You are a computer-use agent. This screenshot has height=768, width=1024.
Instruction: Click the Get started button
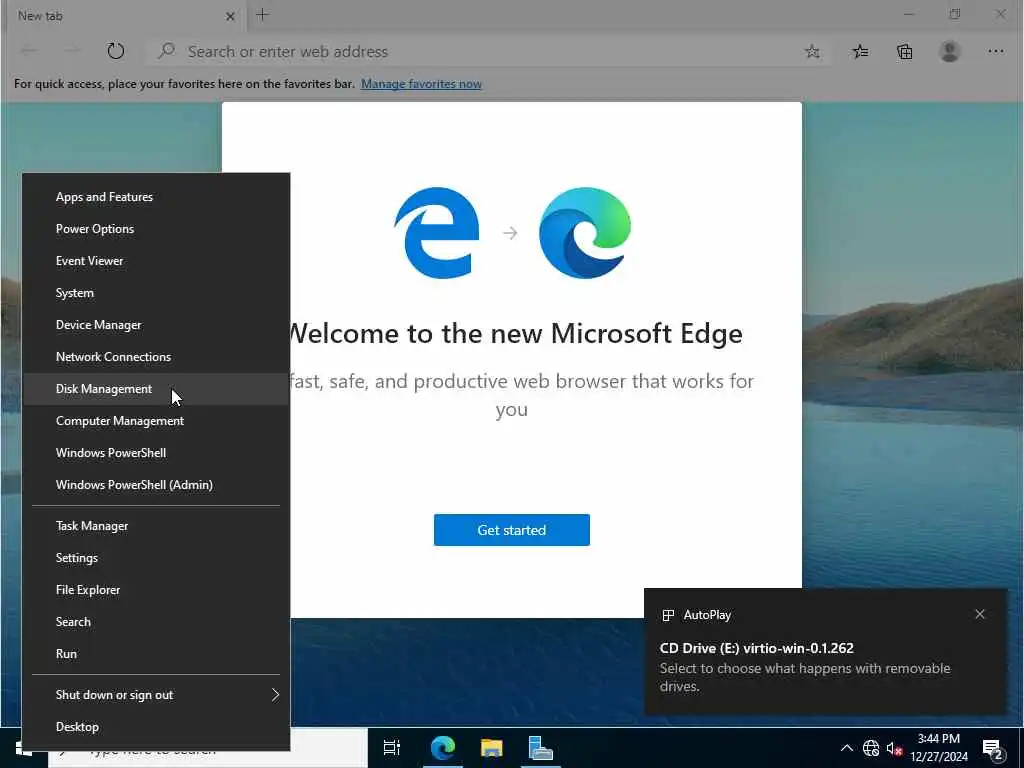pos(511,530)
